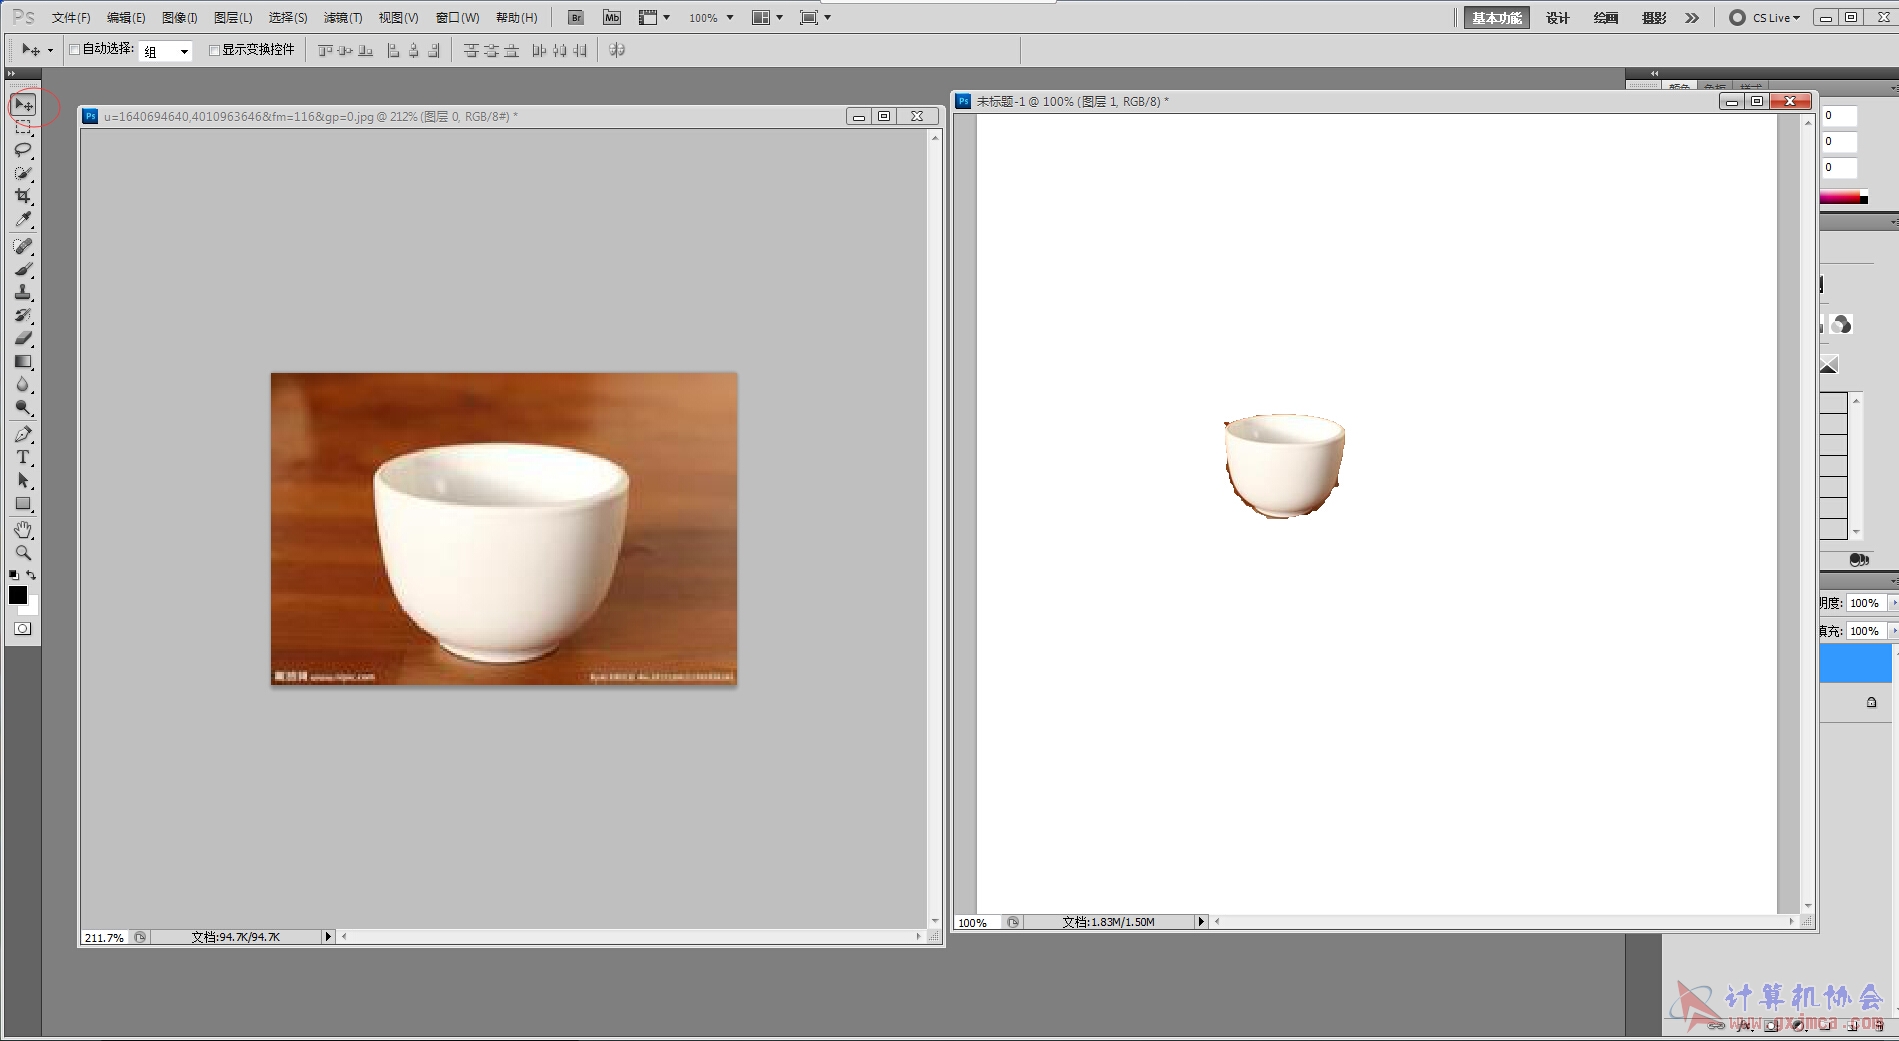Open the View Extras dropdown
Viewport: 1899px width, 1041px height.
point(654,18)
